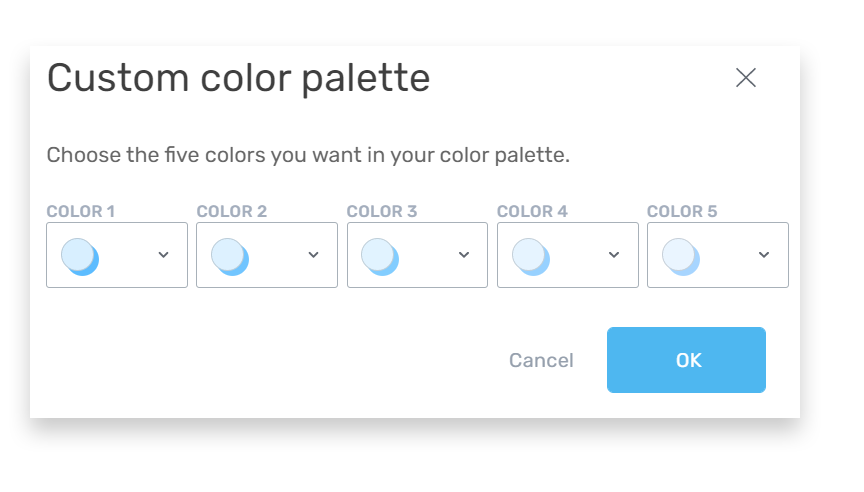Cancel the custom color palette dialog
The image size is (864, 492).
(541, 360)
